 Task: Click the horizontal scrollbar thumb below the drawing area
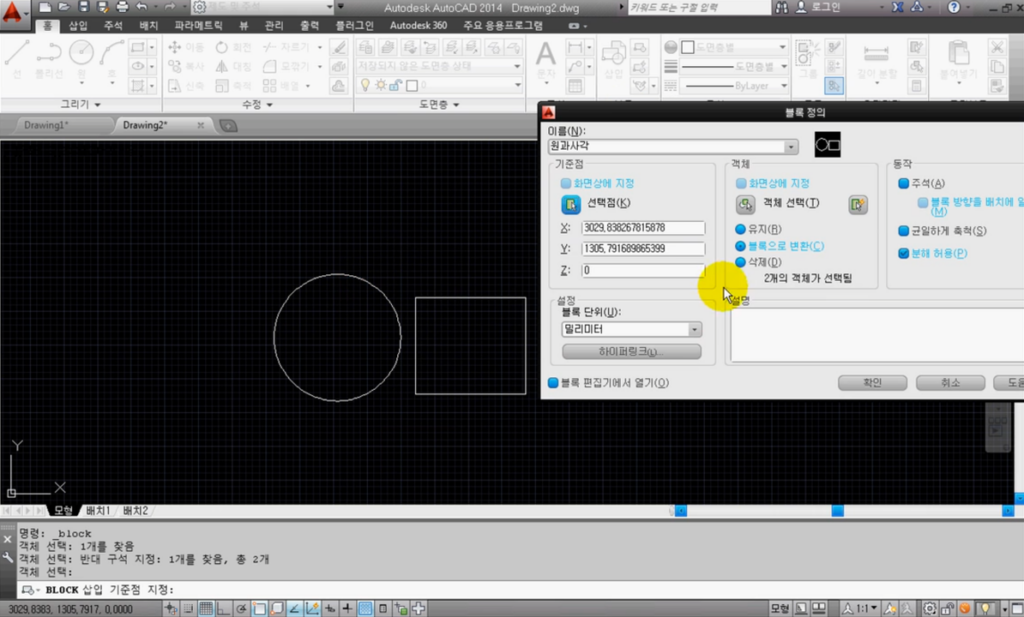pos(837,511)
